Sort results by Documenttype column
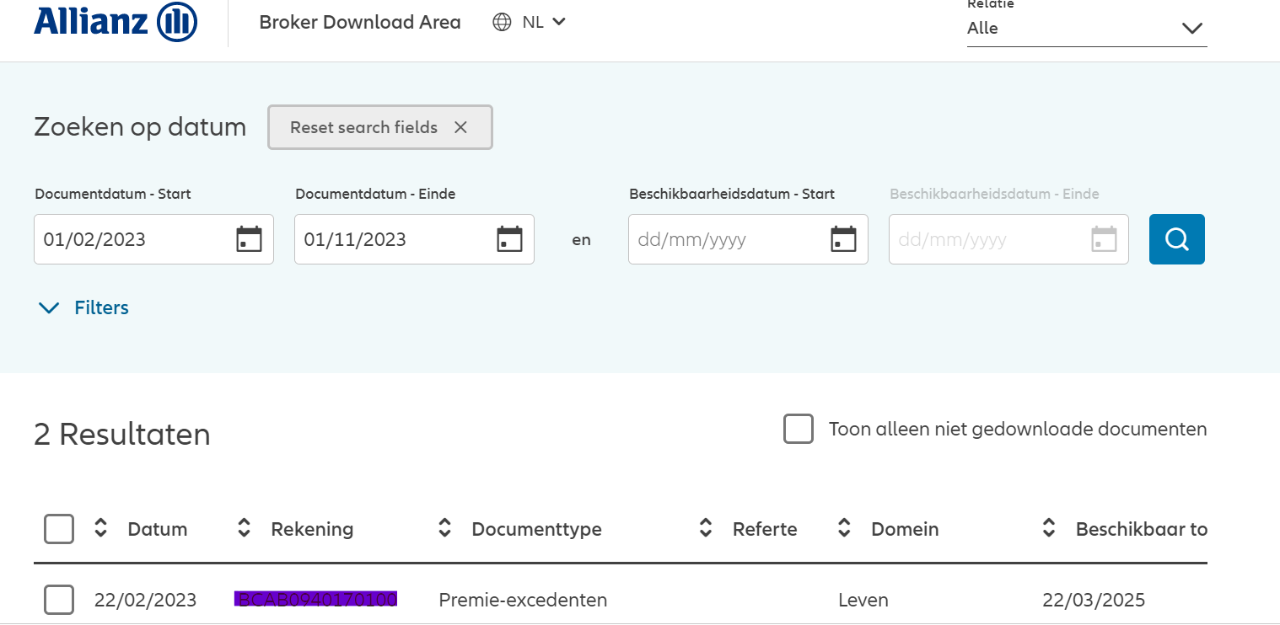1280x625 pixels. pyautogui.click(x=445, y=529)
